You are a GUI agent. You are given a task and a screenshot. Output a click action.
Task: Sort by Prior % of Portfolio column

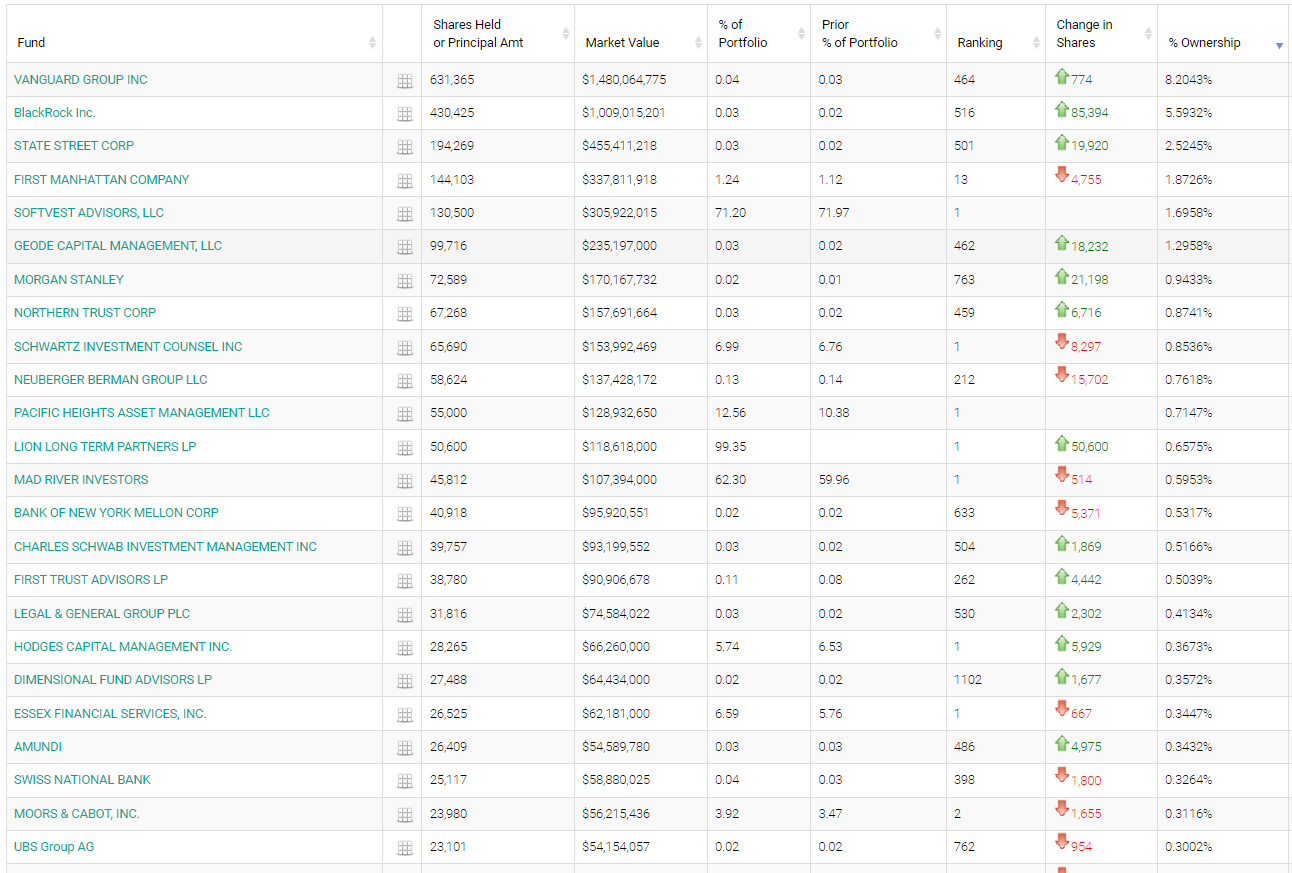879,34
